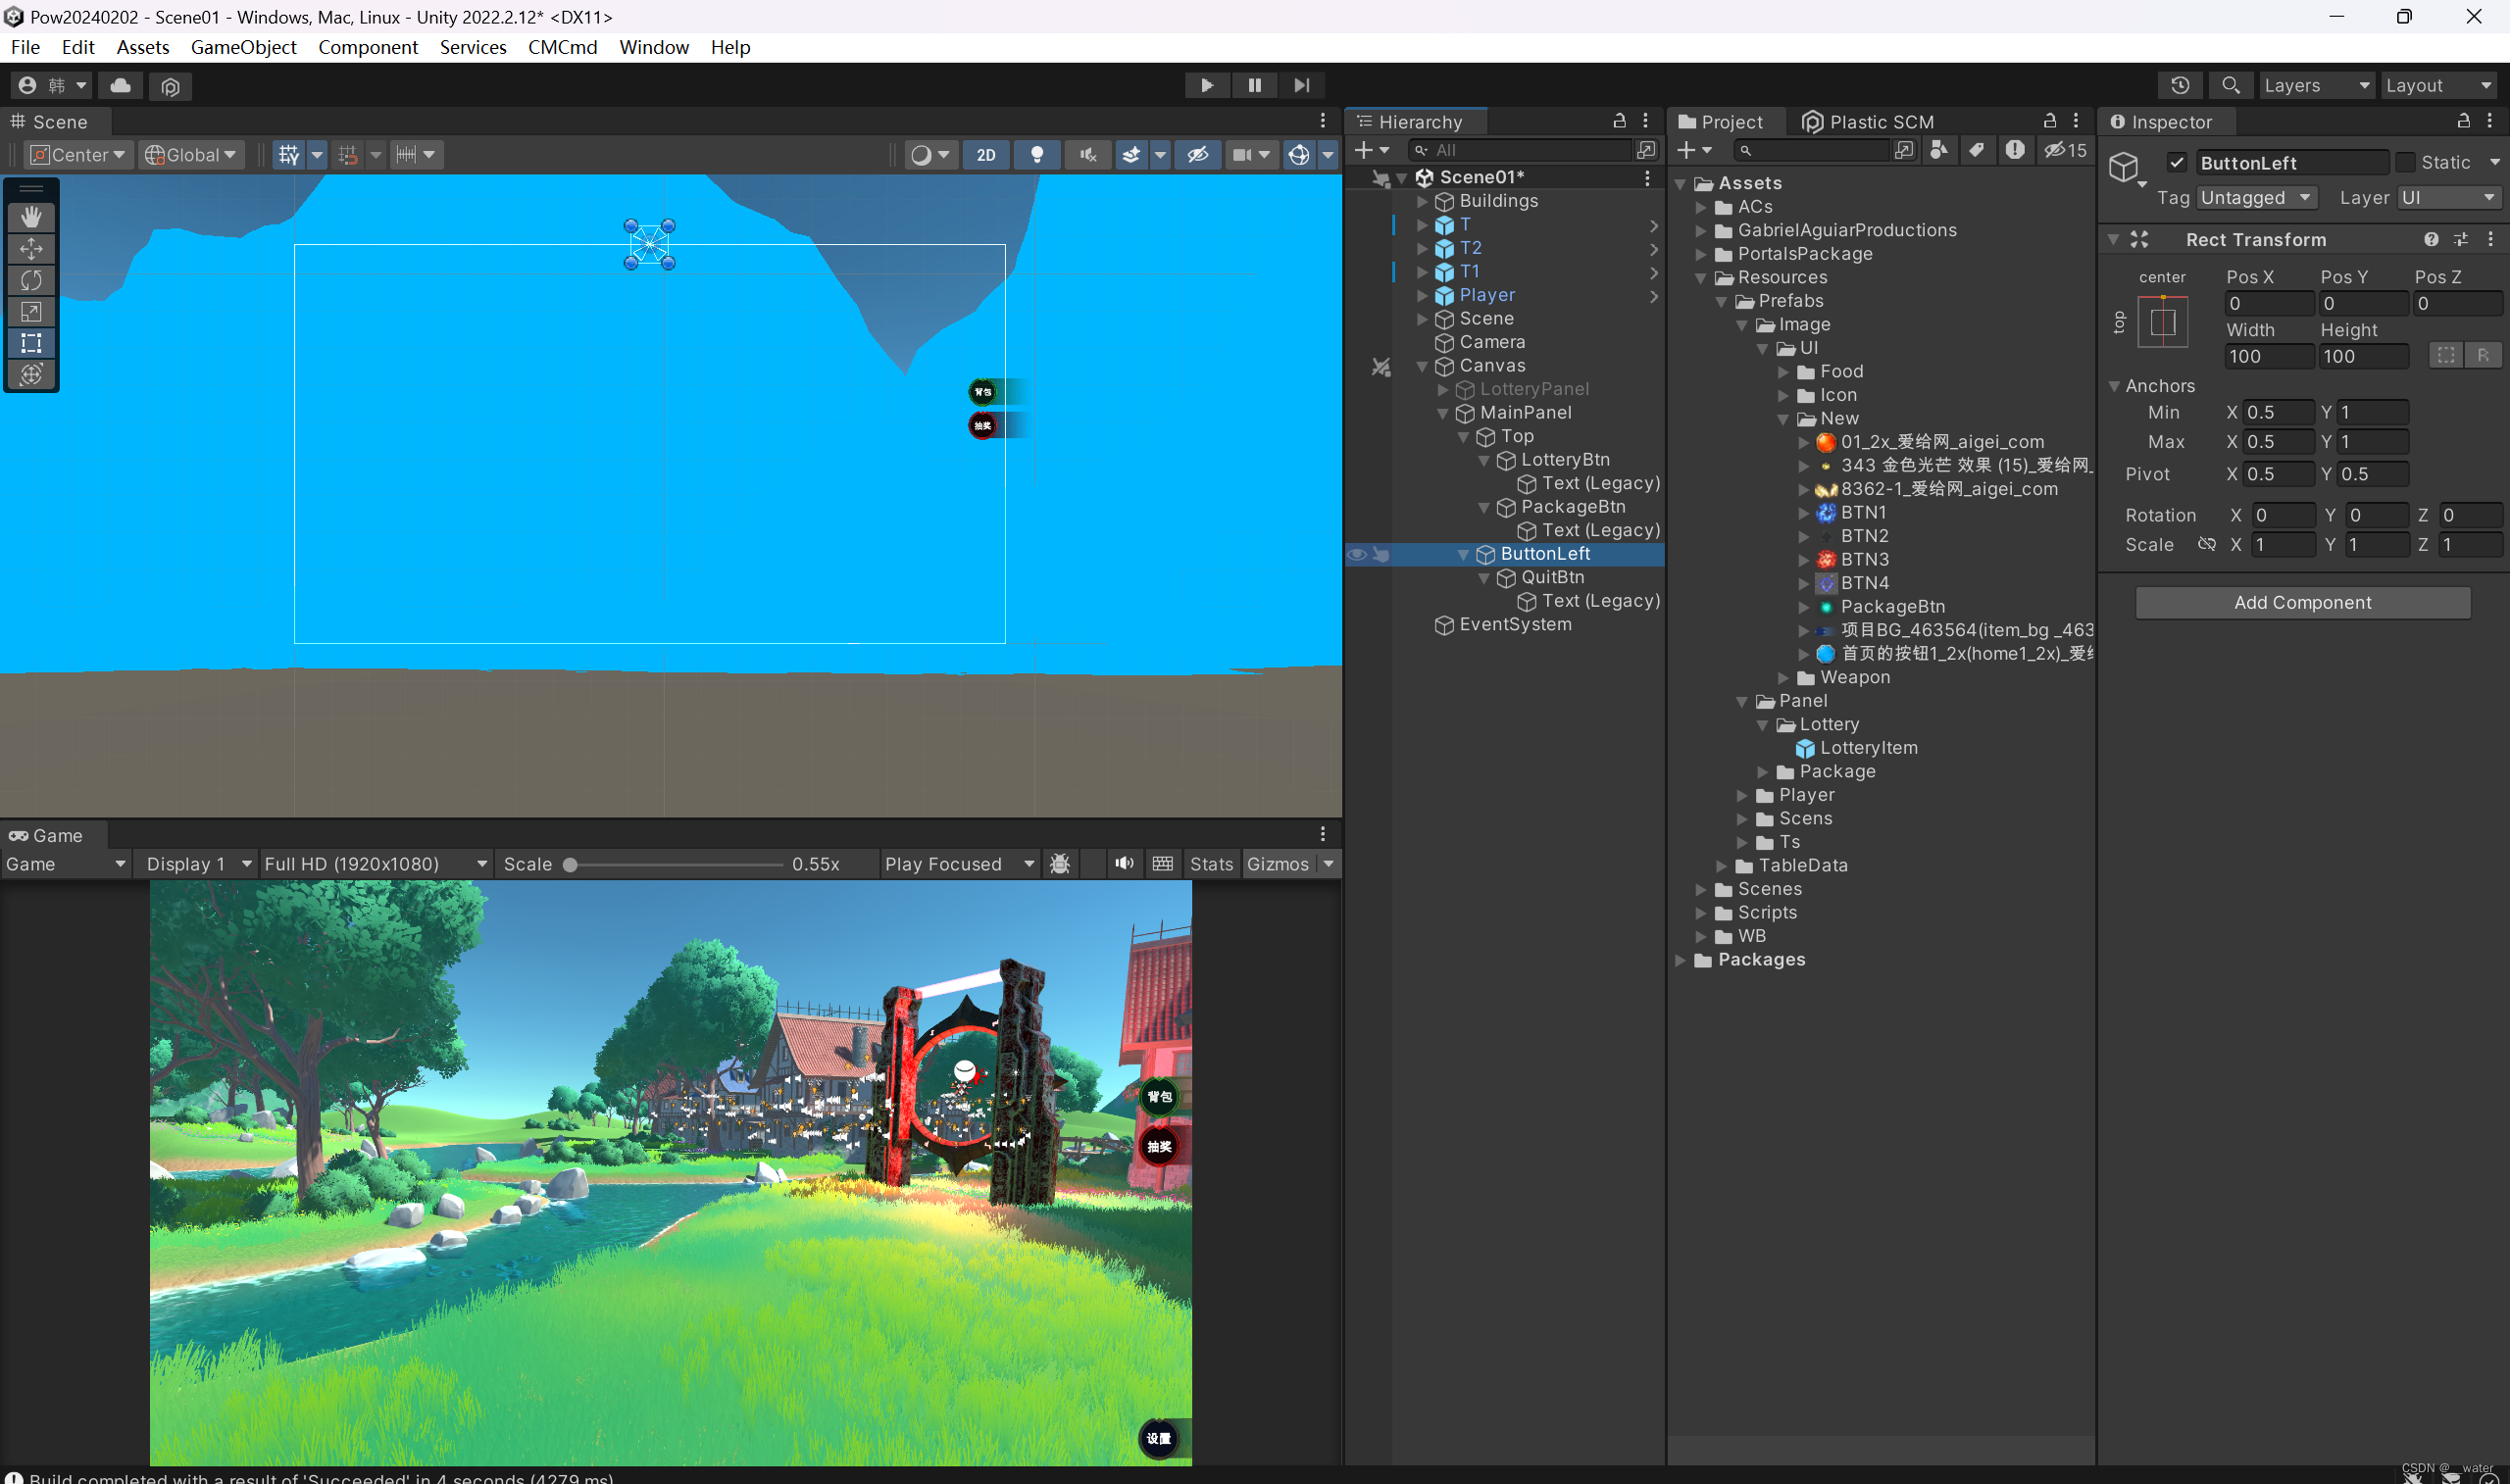Toggle 2D view mode in the Scene toolbar
The height and width of the screenshot is (1484, 2510).
coord(985,154)
